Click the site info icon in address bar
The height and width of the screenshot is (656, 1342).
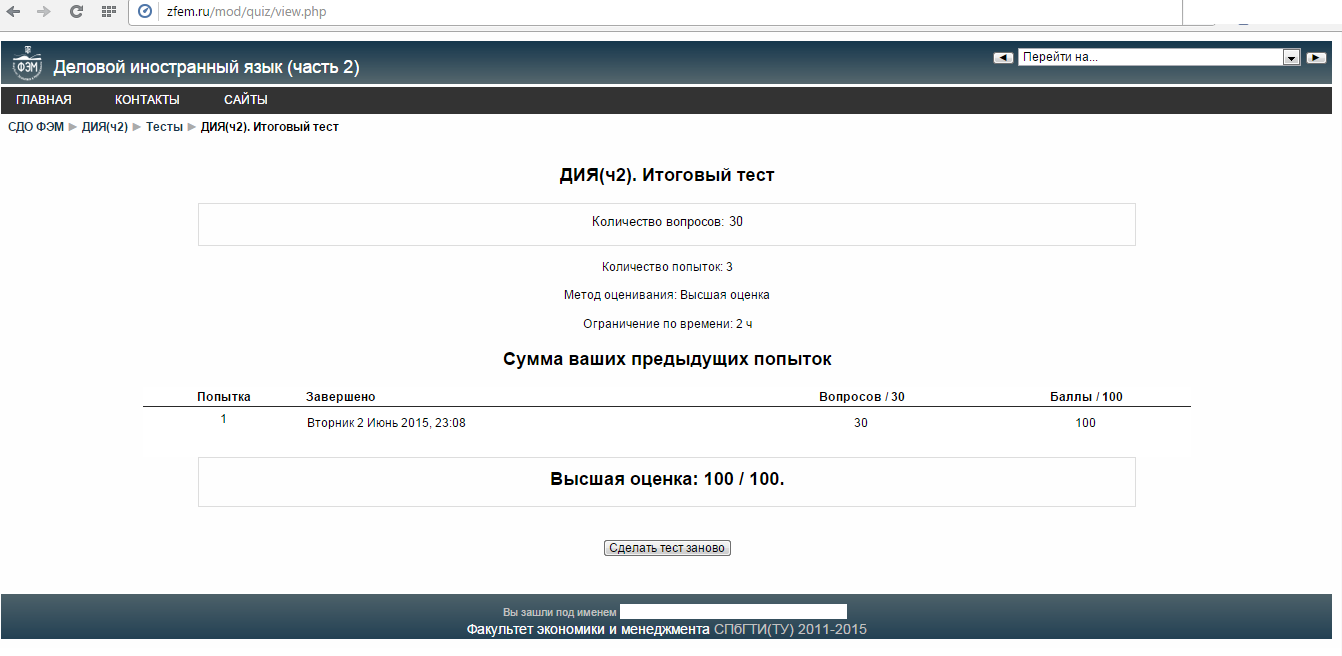(x=145, y=12)
